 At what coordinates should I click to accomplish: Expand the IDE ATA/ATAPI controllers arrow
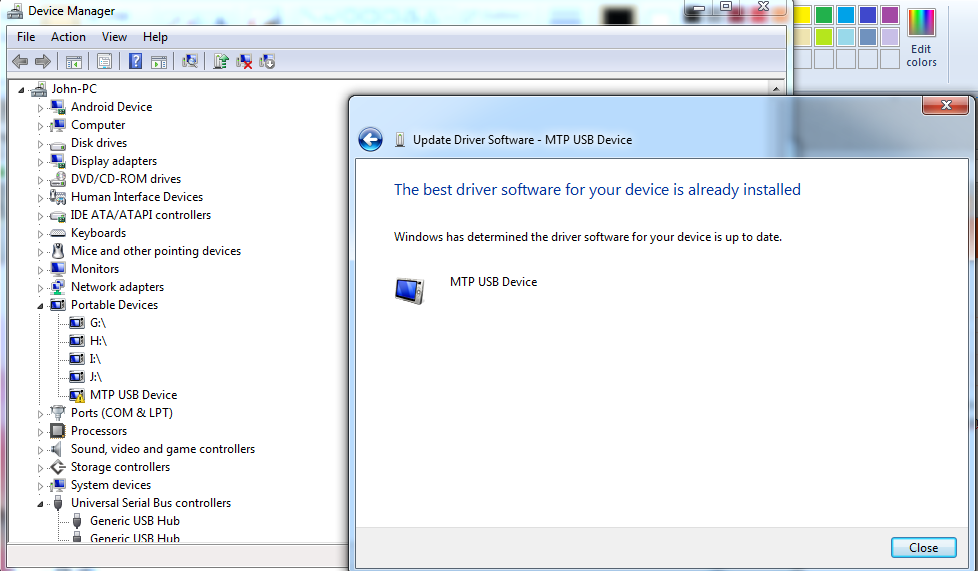(x=41, y=216)
